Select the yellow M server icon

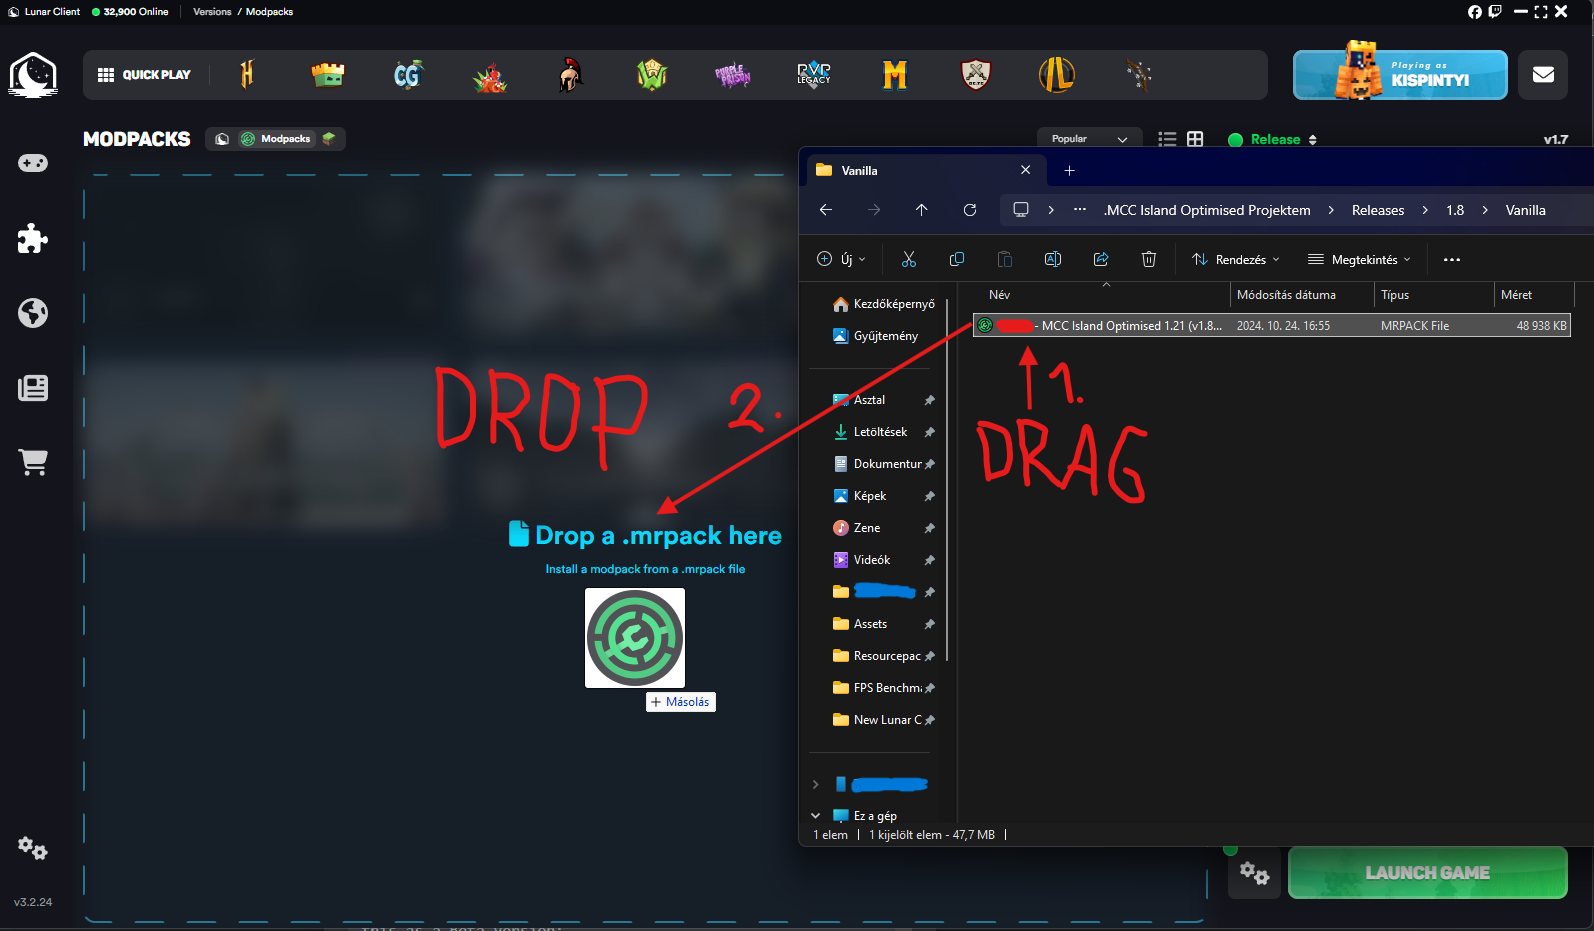[895, 75]
